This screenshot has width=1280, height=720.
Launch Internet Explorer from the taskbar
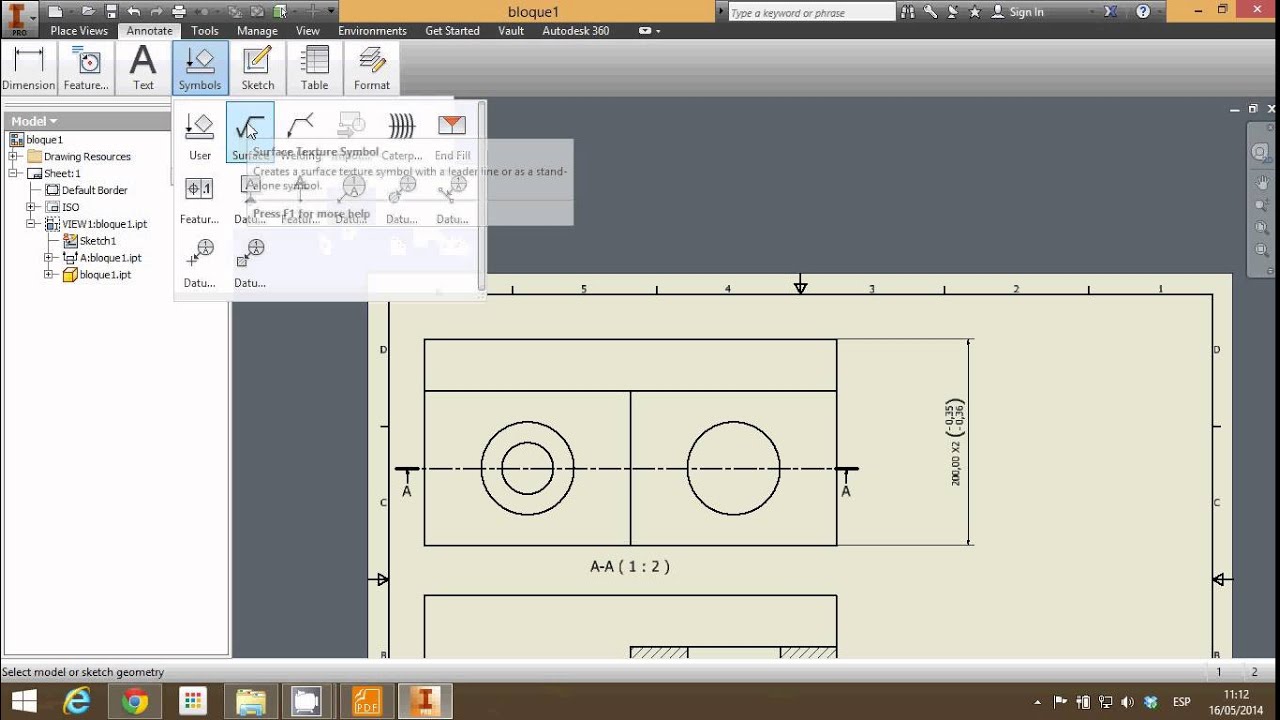pos(76,701)
